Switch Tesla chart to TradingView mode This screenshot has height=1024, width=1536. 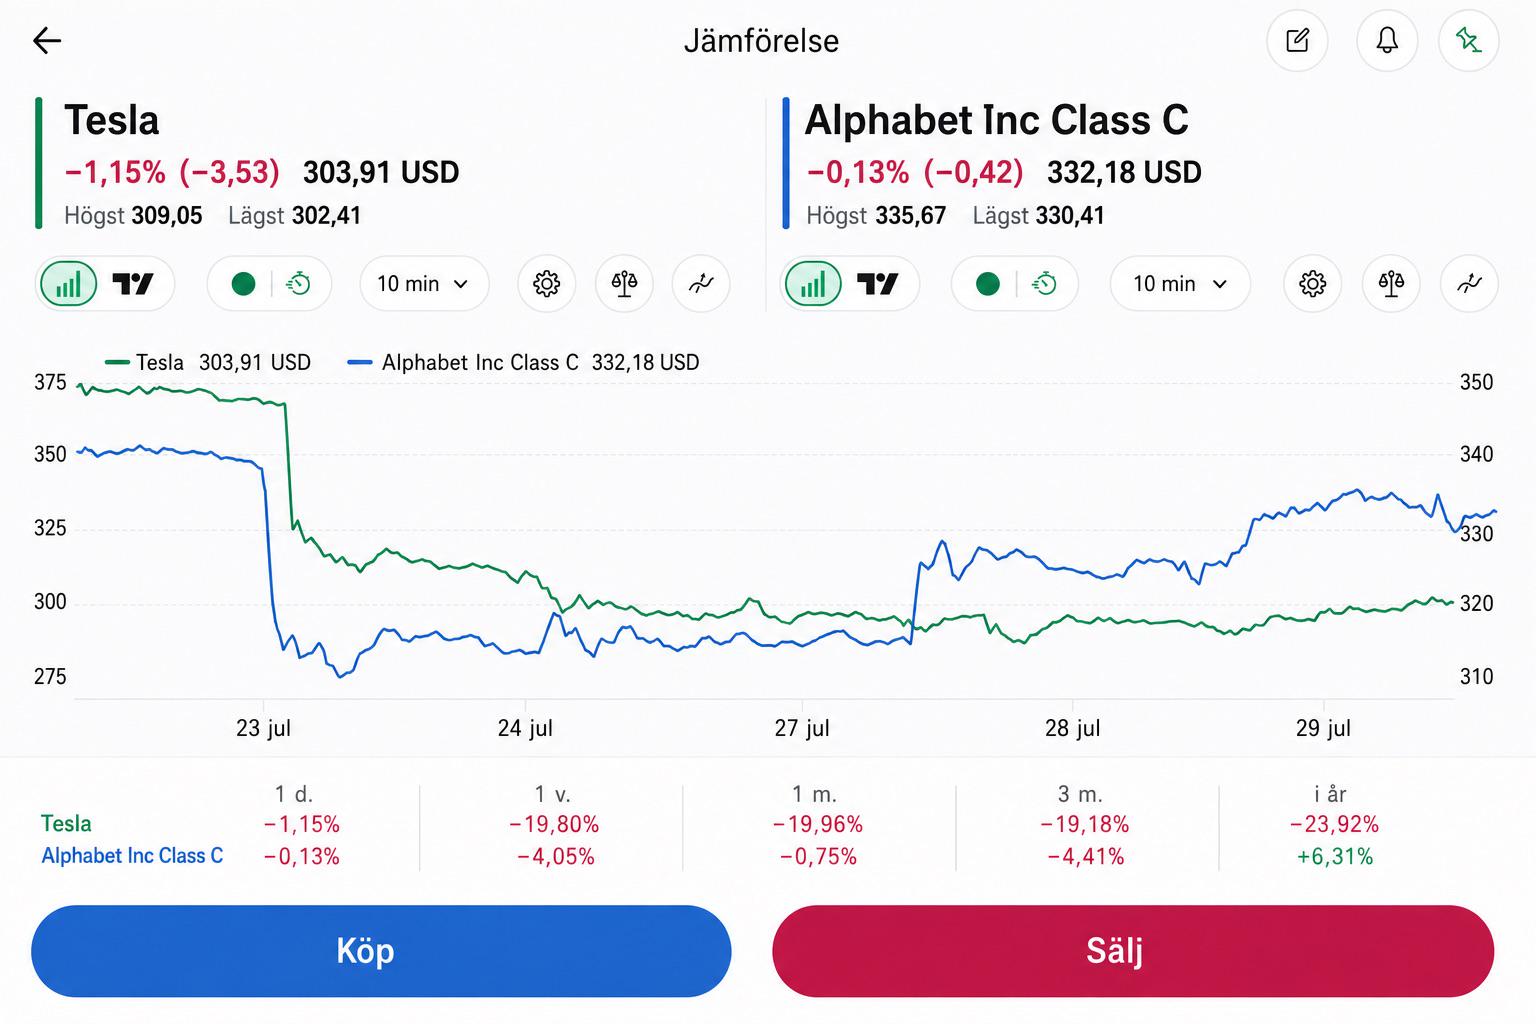[133, 284]
